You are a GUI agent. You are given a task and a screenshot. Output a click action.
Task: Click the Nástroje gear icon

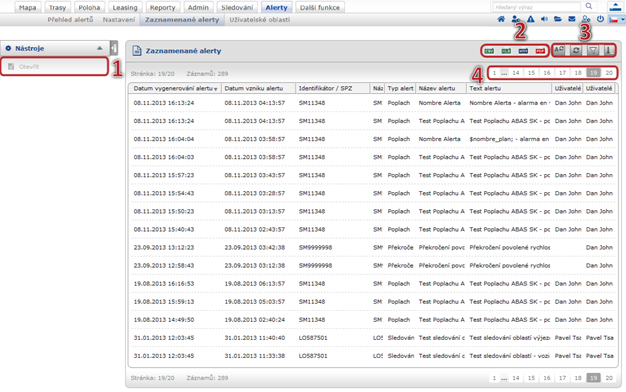[8, 48]
